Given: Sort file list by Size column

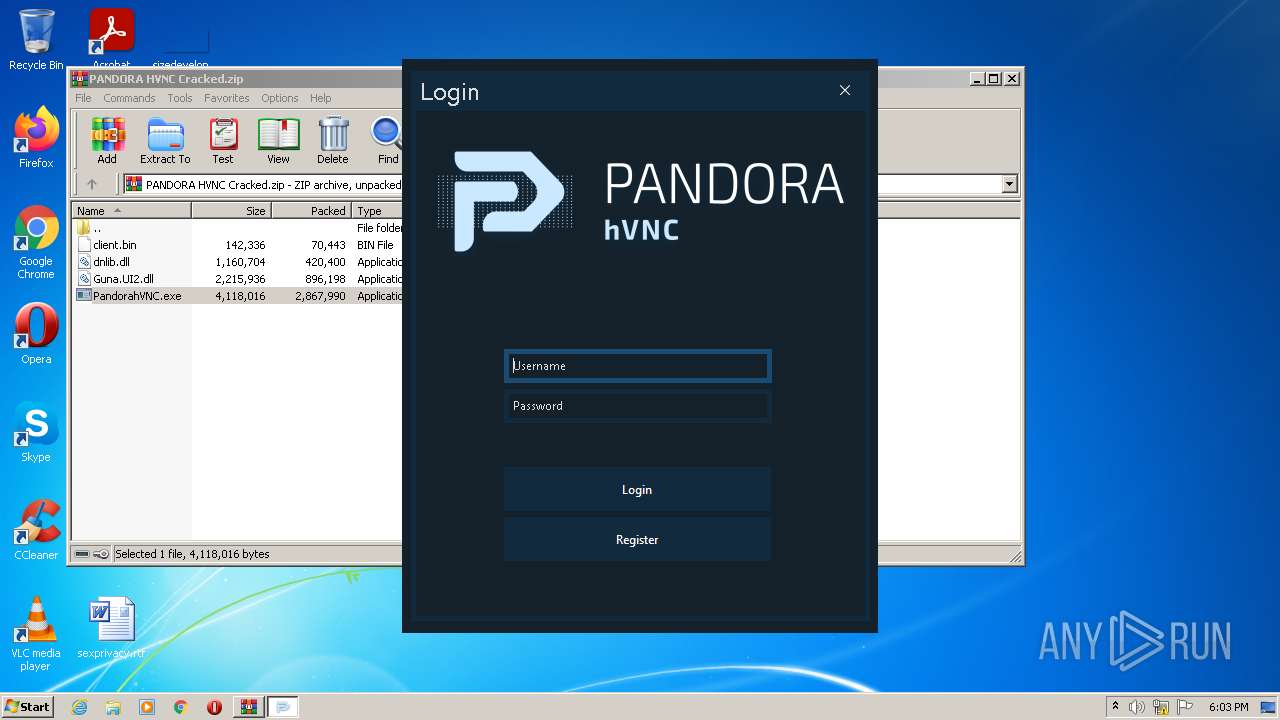Looking at the screenshot, I should (x=231, y=211).
